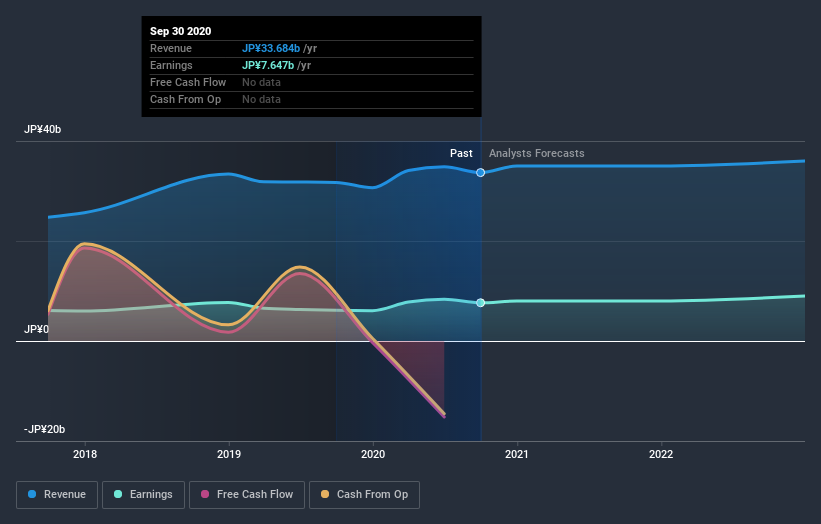The width and height of the screenshot is (821, 524).
Task: Click the Cash From Op row label in the tooltip
Action: click(185, 99)
